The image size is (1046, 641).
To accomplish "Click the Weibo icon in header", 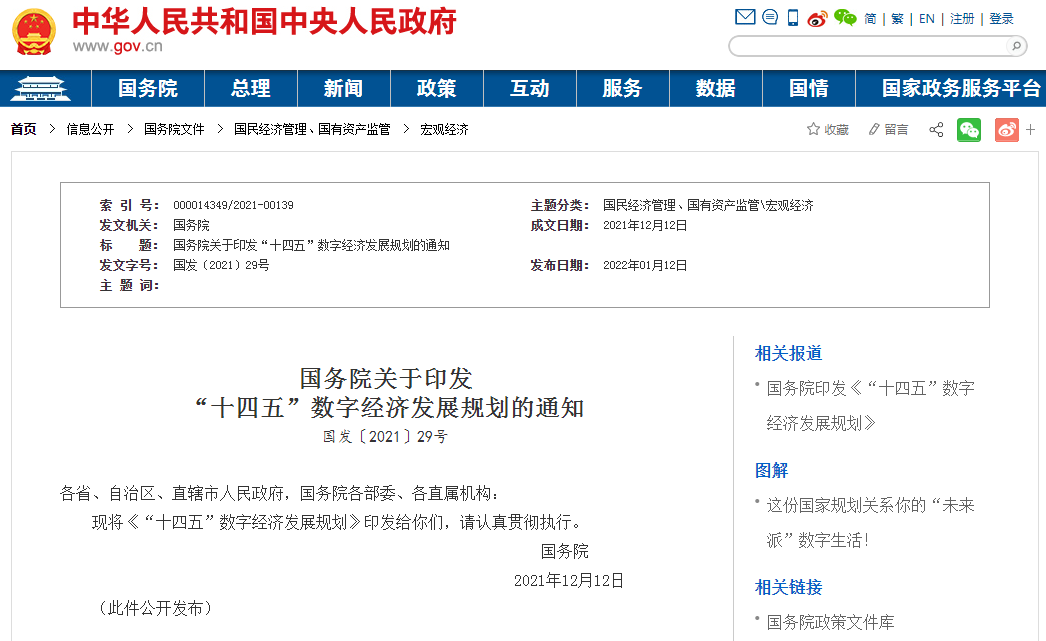I will pos(817,18).
